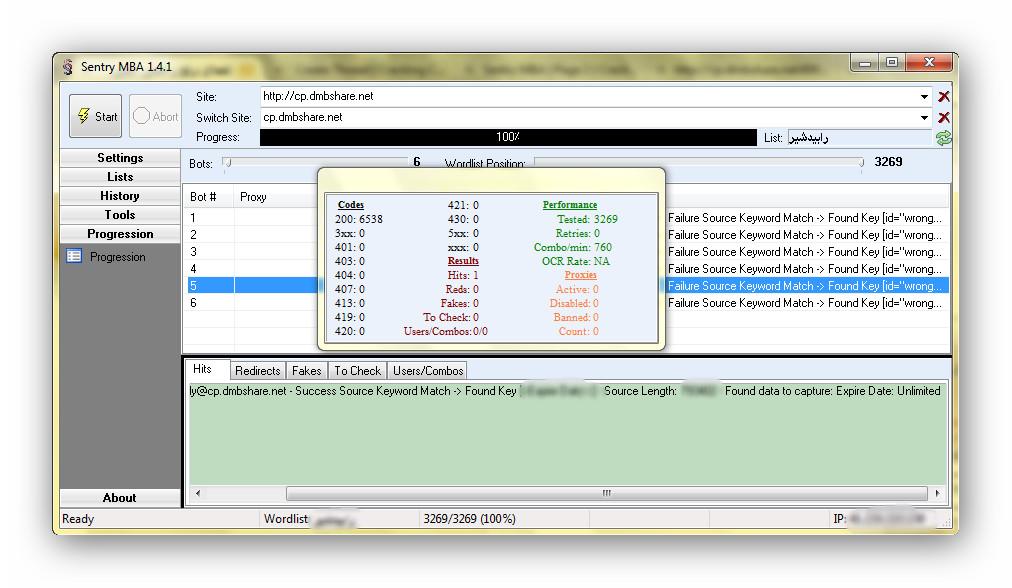Click the '200: 6538' code count
The height and width of the screenshot is (588, 1012).
pyautogui.click(x=359, y=219)
